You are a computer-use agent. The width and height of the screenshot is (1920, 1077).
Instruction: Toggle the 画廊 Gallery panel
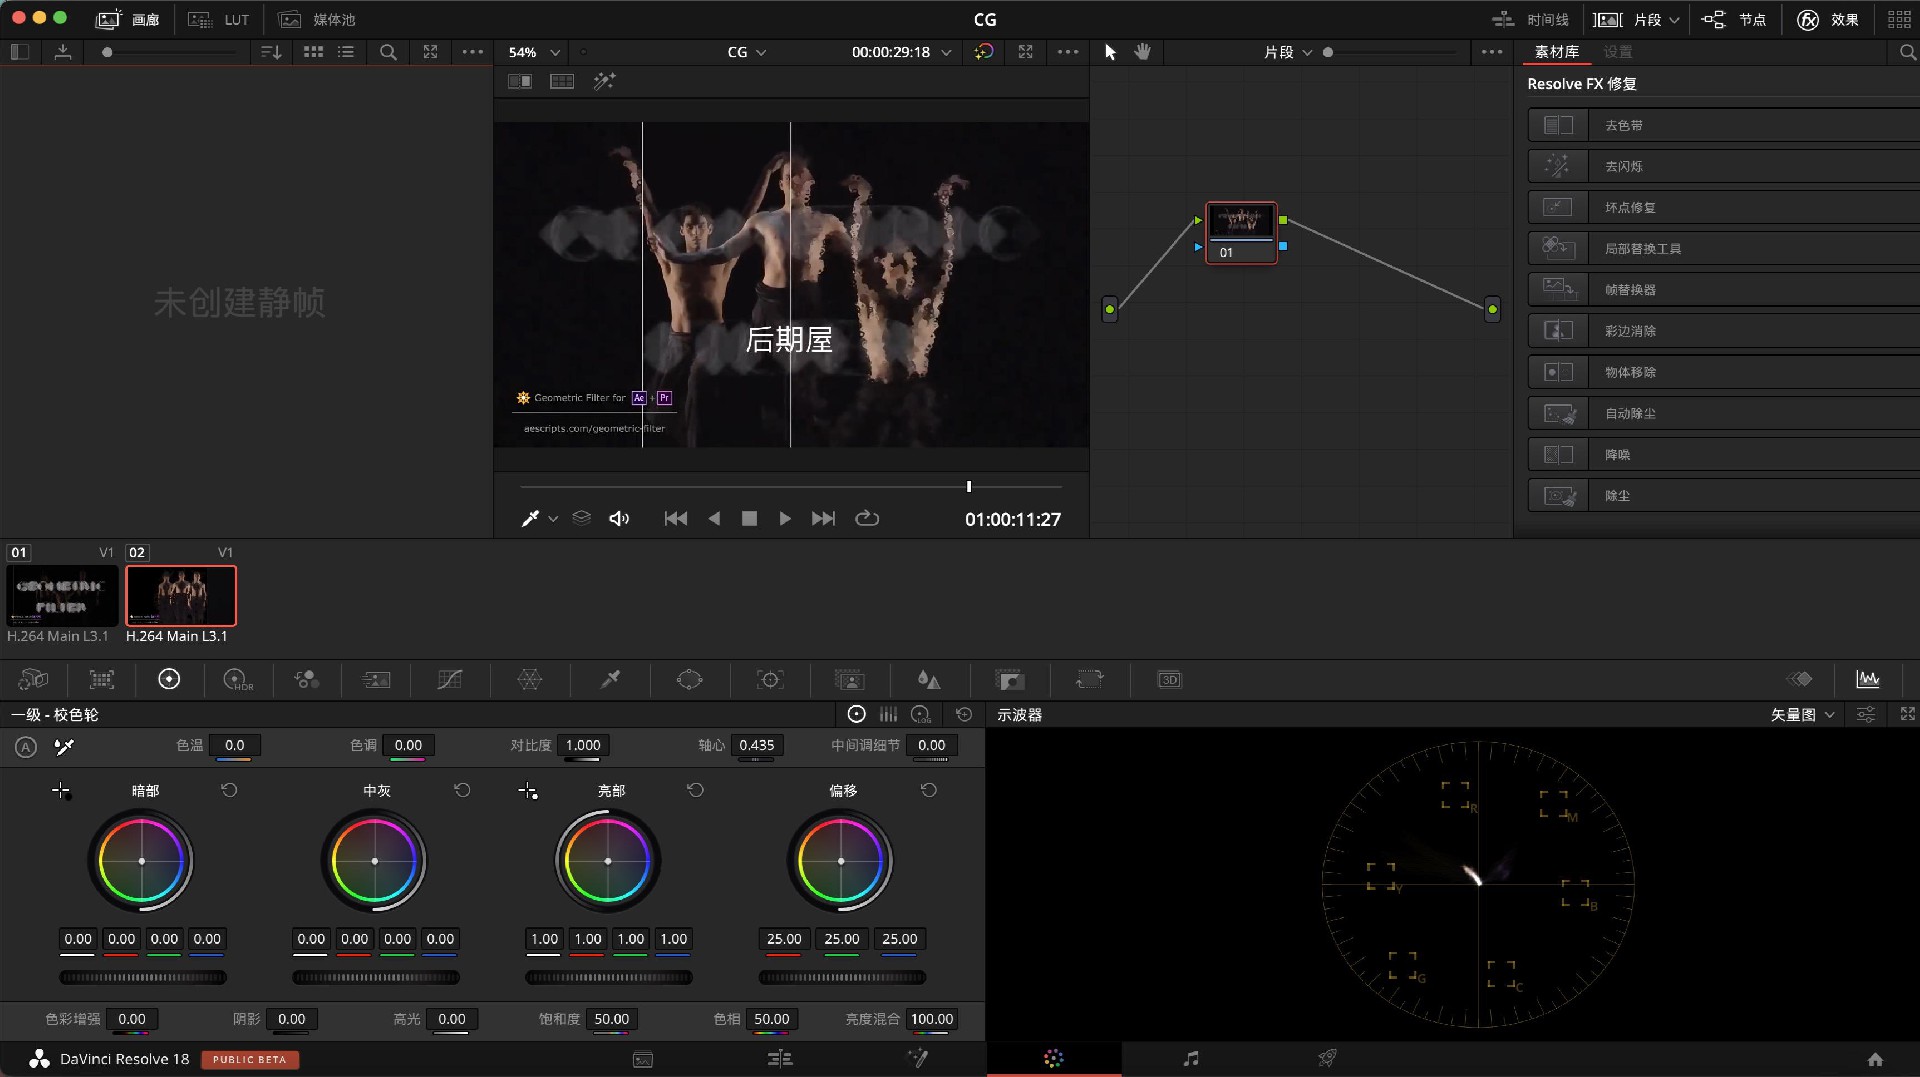tap(127, 19)
